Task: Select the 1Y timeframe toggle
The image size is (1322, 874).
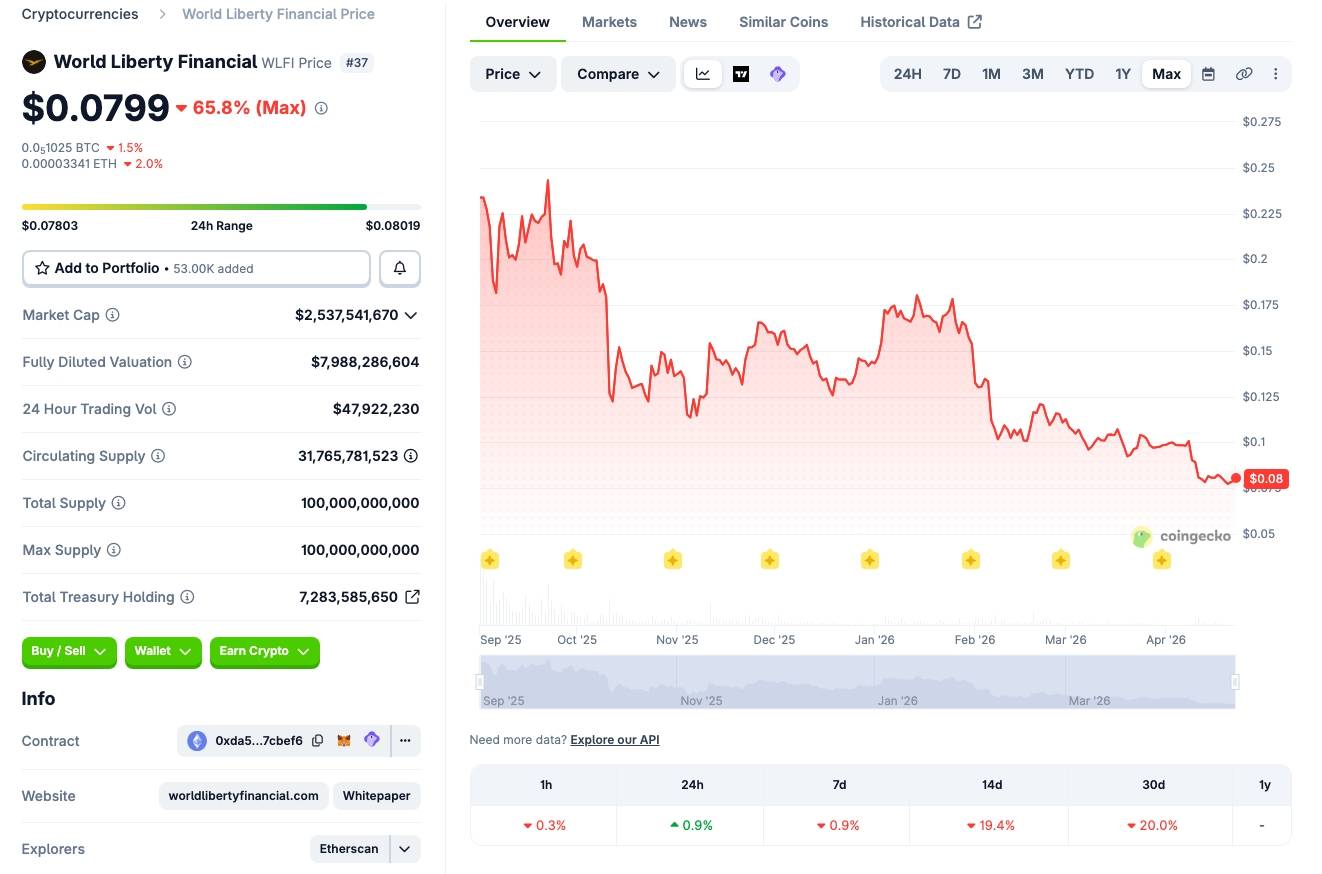Action: [x=1123, y=73]
